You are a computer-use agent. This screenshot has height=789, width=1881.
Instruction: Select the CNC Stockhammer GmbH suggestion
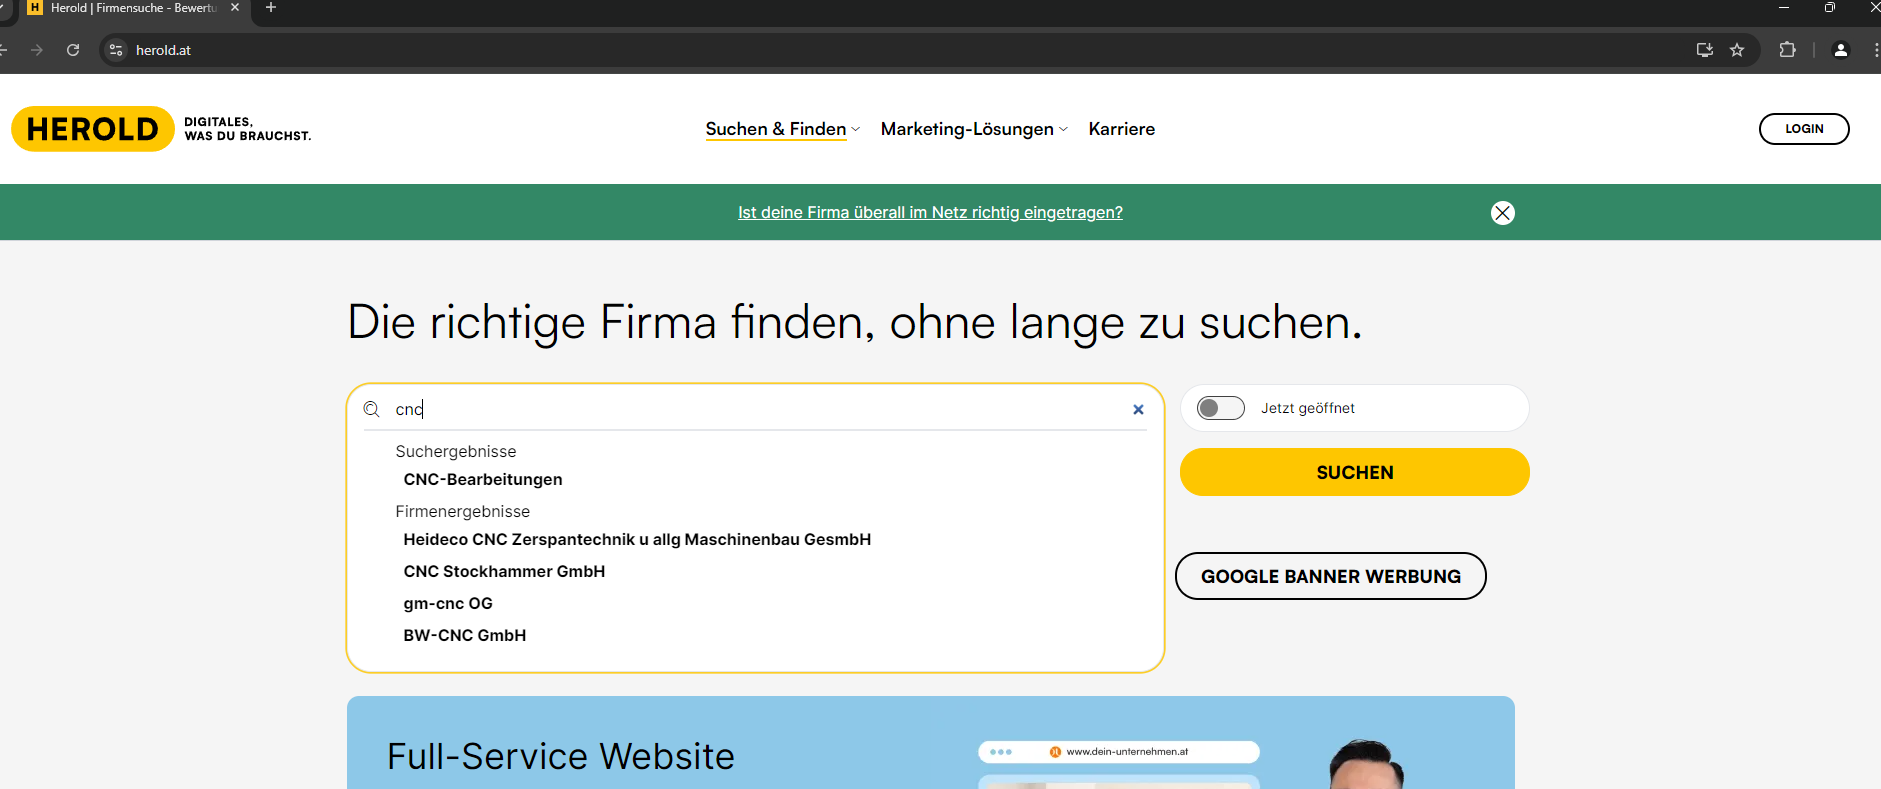504,572
